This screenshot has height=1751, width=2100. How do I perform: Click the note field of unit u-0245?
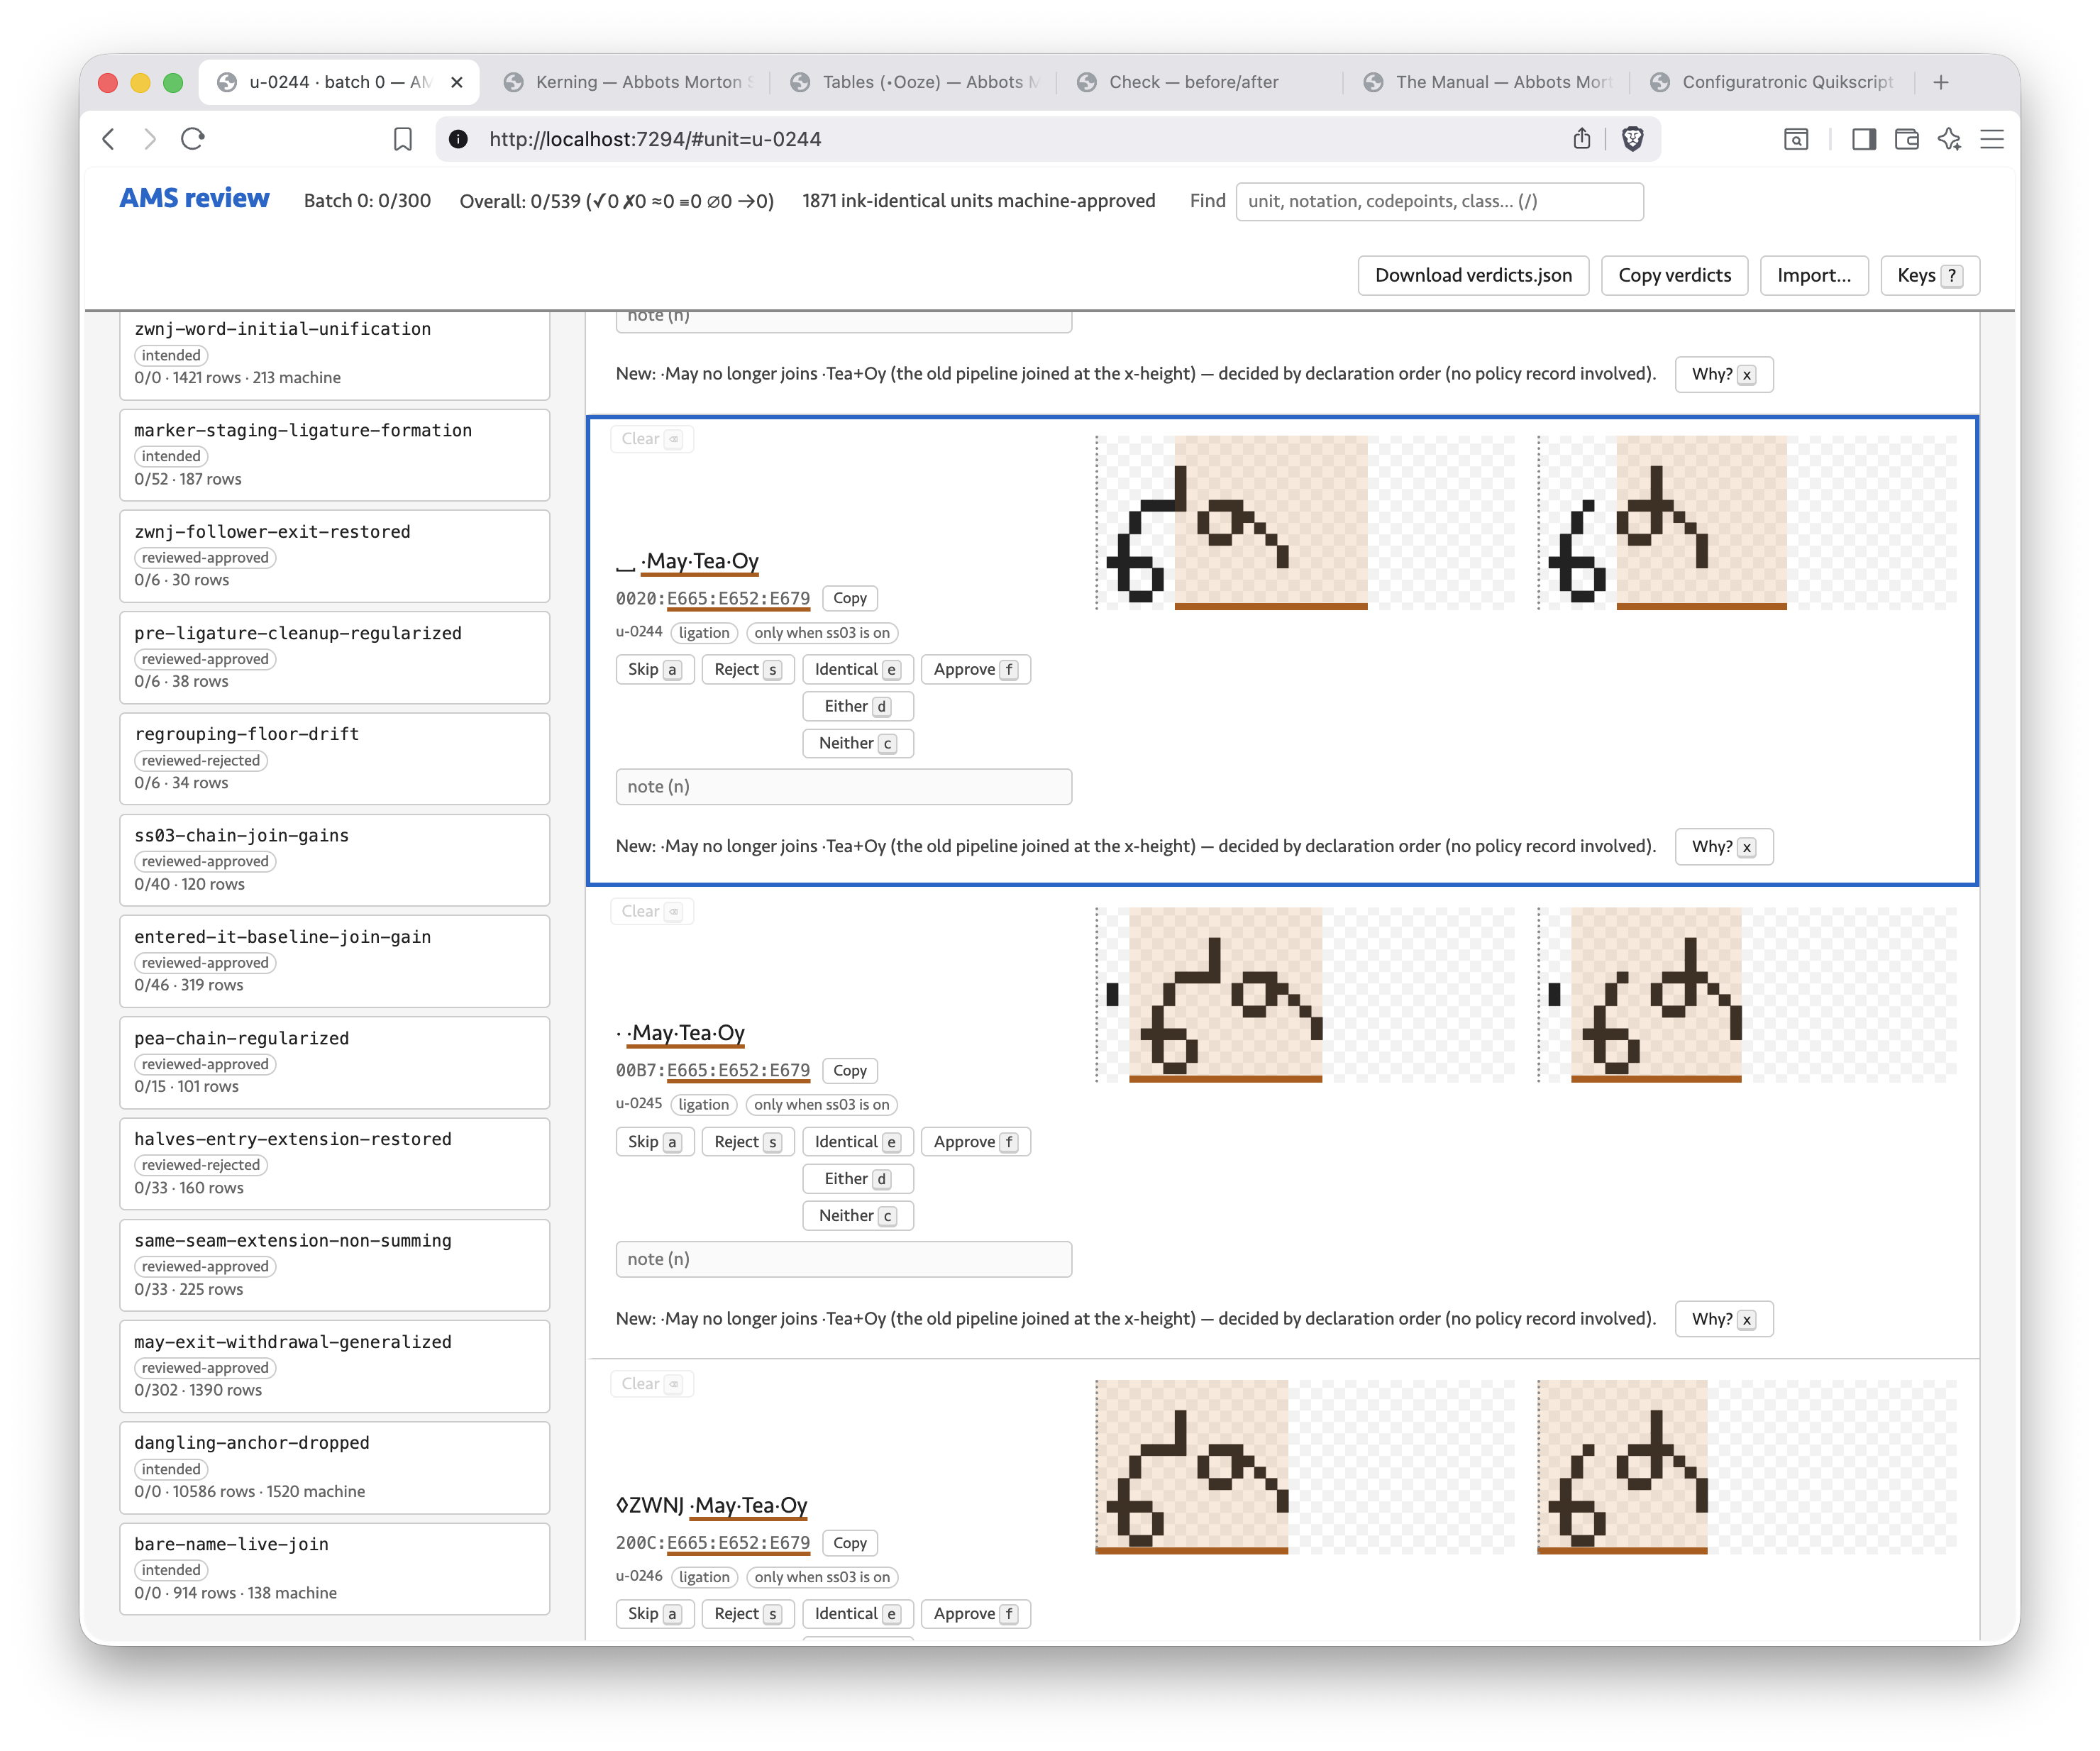(843, 1260)
